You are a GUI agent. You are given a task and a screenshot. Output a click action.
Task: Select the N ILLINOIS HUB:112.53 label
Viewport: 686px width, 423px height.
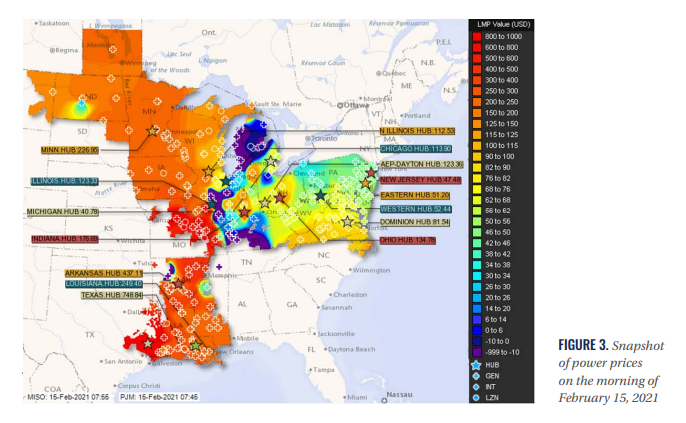417,131
